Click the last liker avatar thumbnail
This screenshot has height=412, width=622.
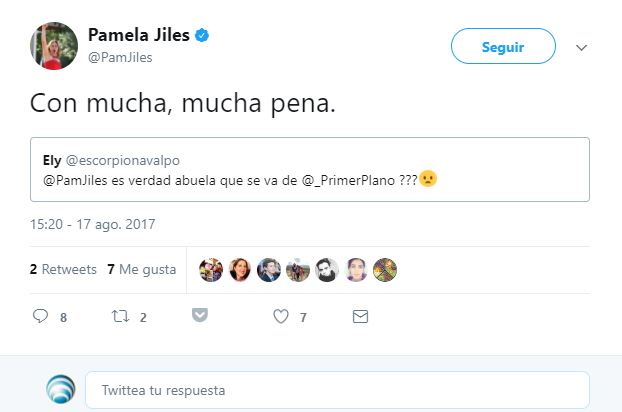pos(385,270)
